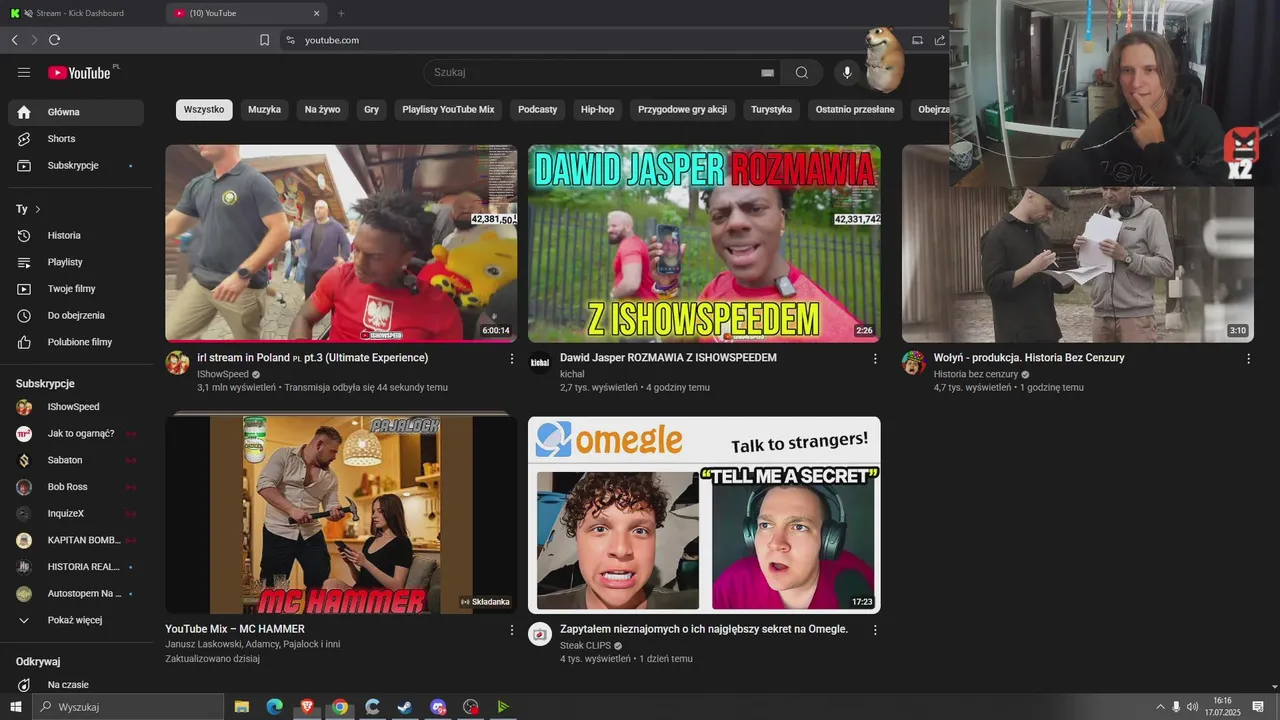This screenshot has width=1280, height=720.
Task: Click the search magnifier button
Action: point(802,72)
